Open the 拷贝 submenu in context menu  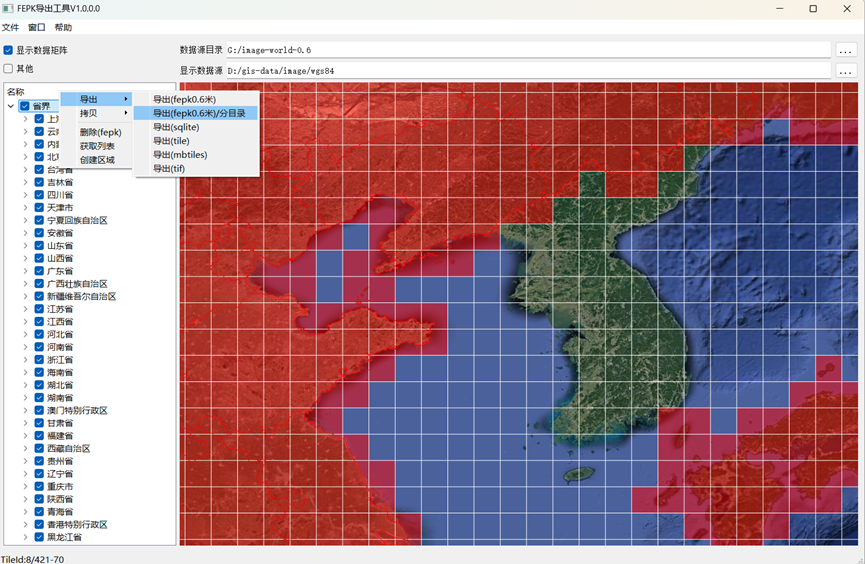click(x=96, y=113)
